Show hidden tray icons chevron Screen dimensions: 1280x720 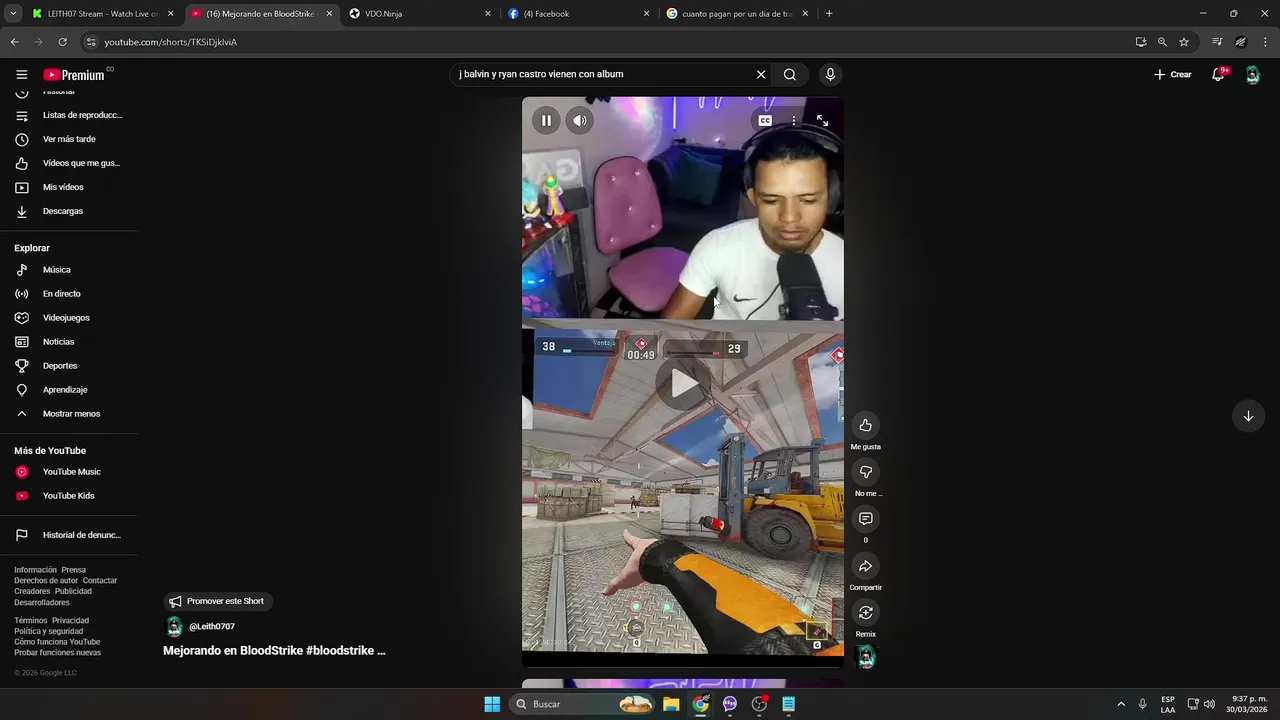click(x=1121, y=704)
